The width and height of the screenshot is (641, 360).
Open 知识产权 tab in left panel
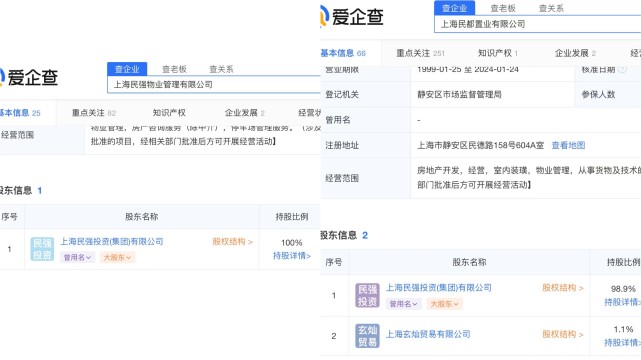(169, 113)
